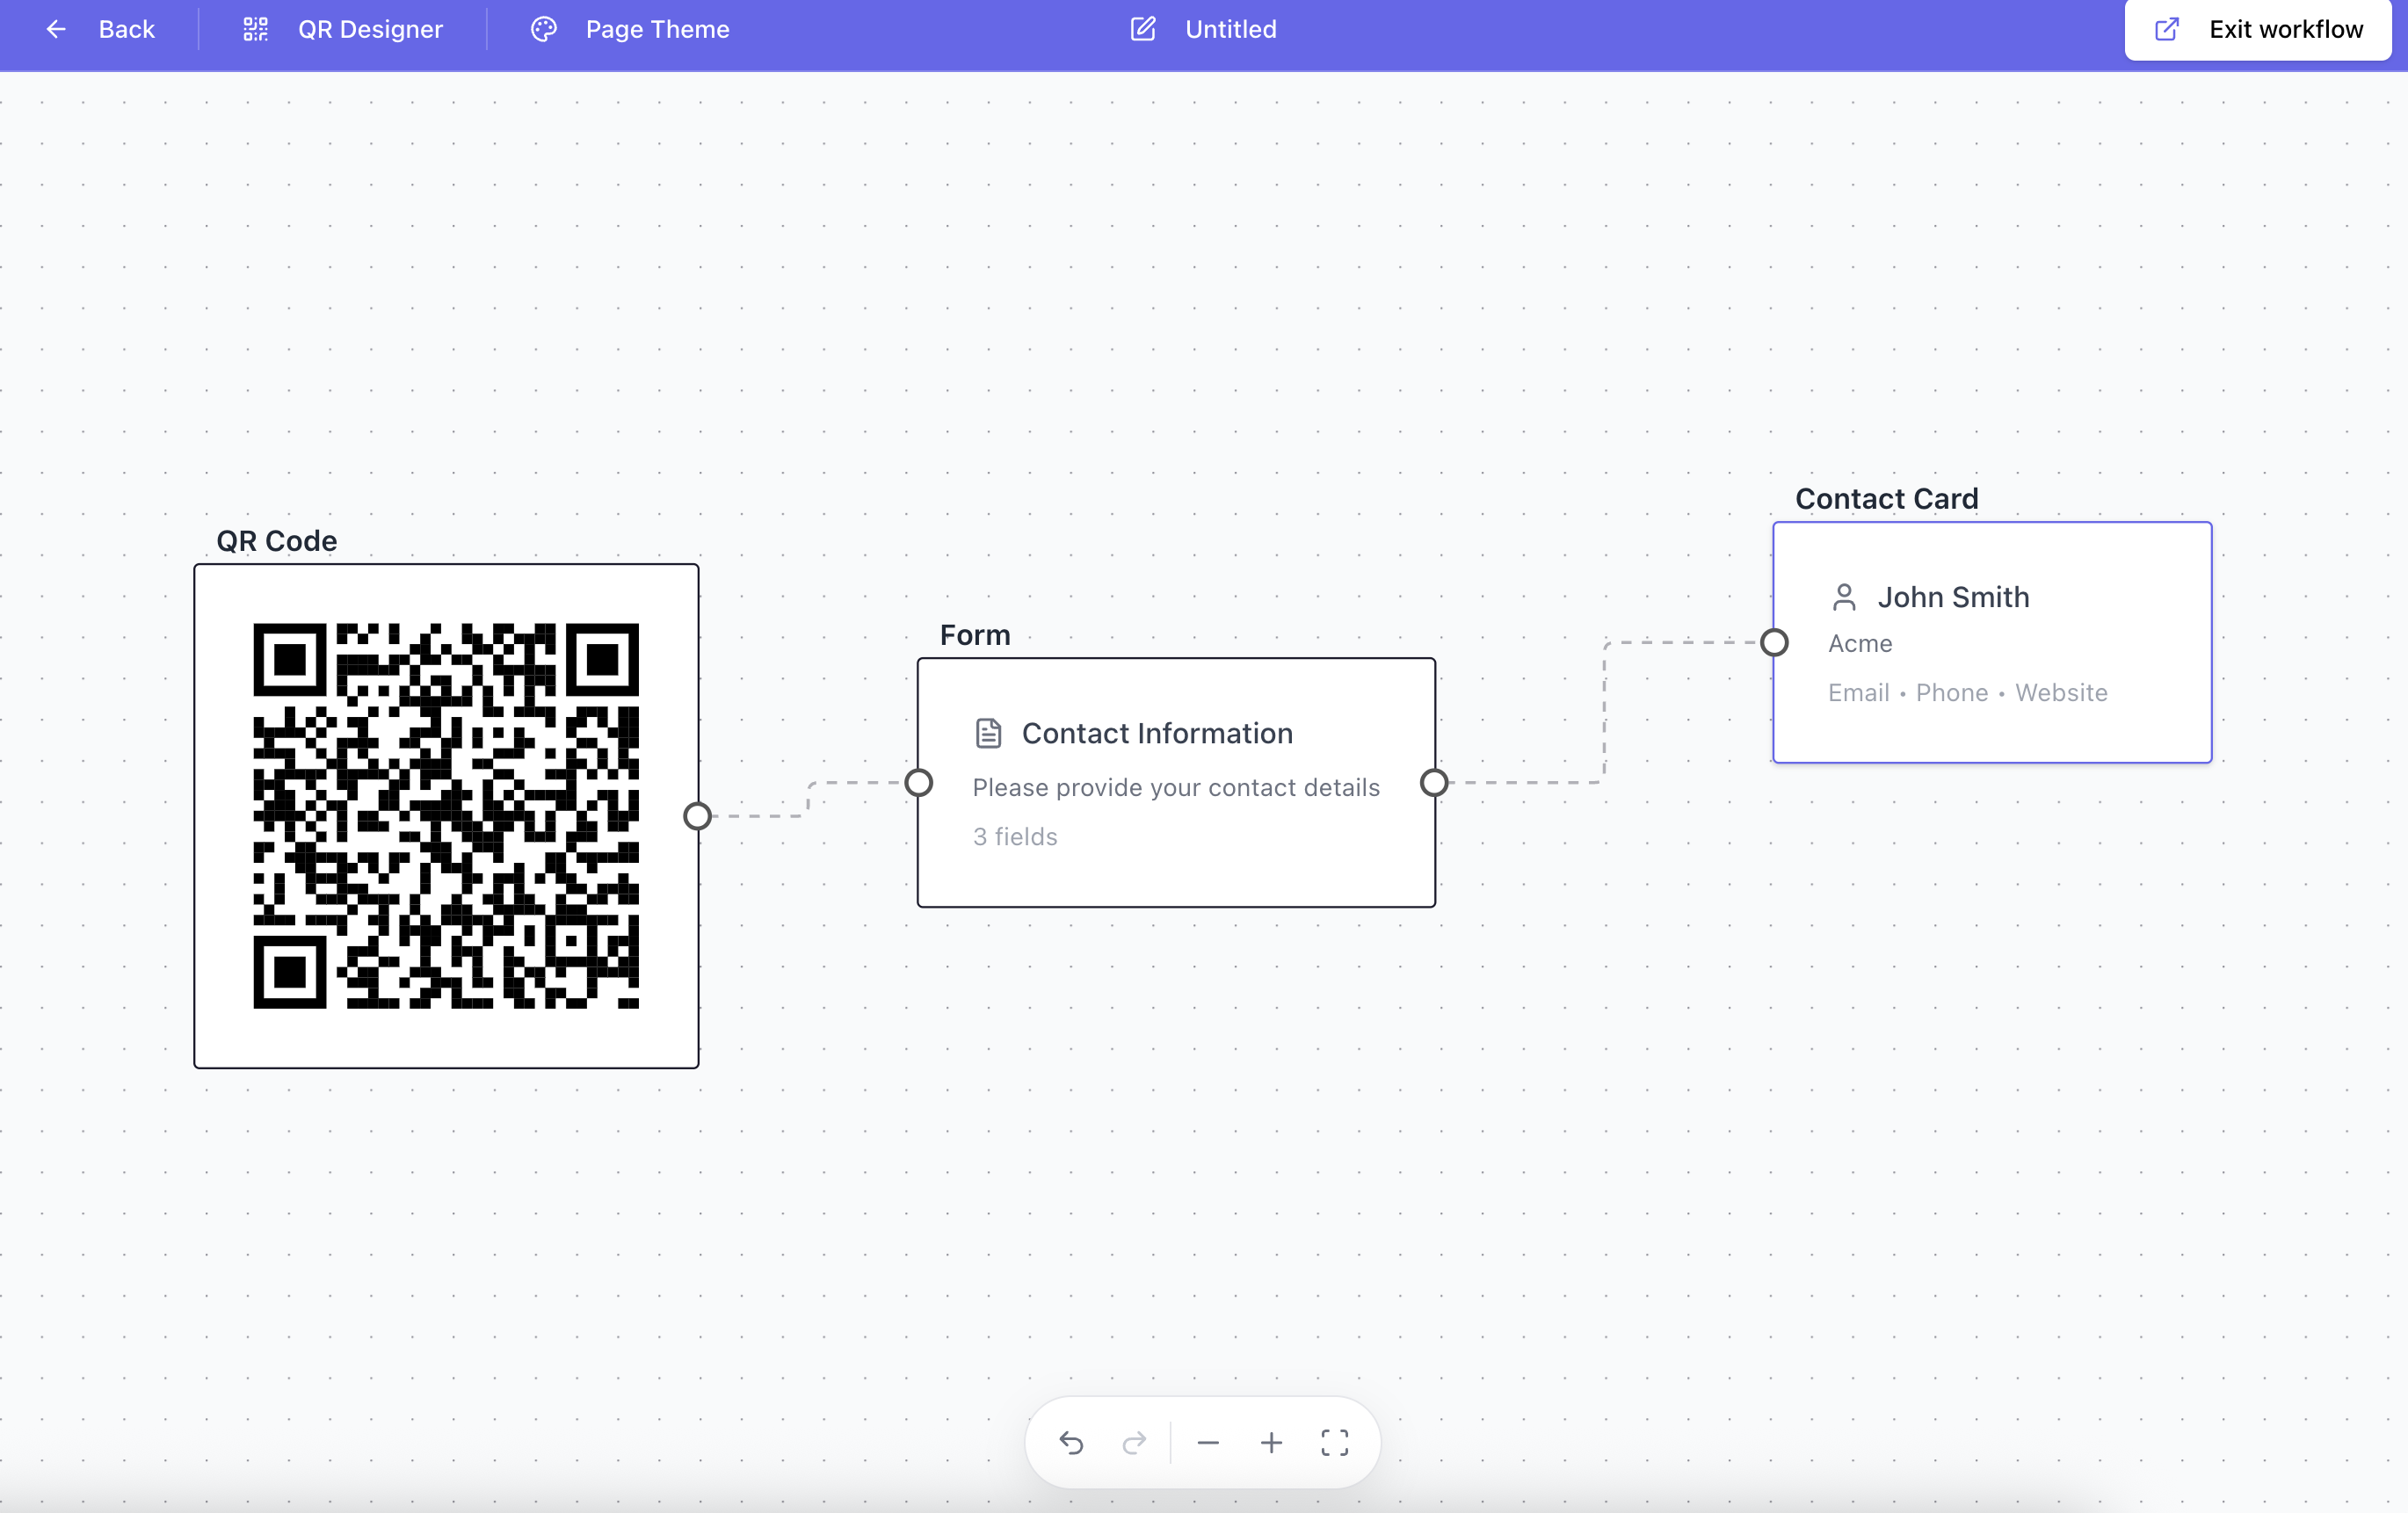
Task: Click the document icon in the Contact Information node
Action: tap(988, 732)
